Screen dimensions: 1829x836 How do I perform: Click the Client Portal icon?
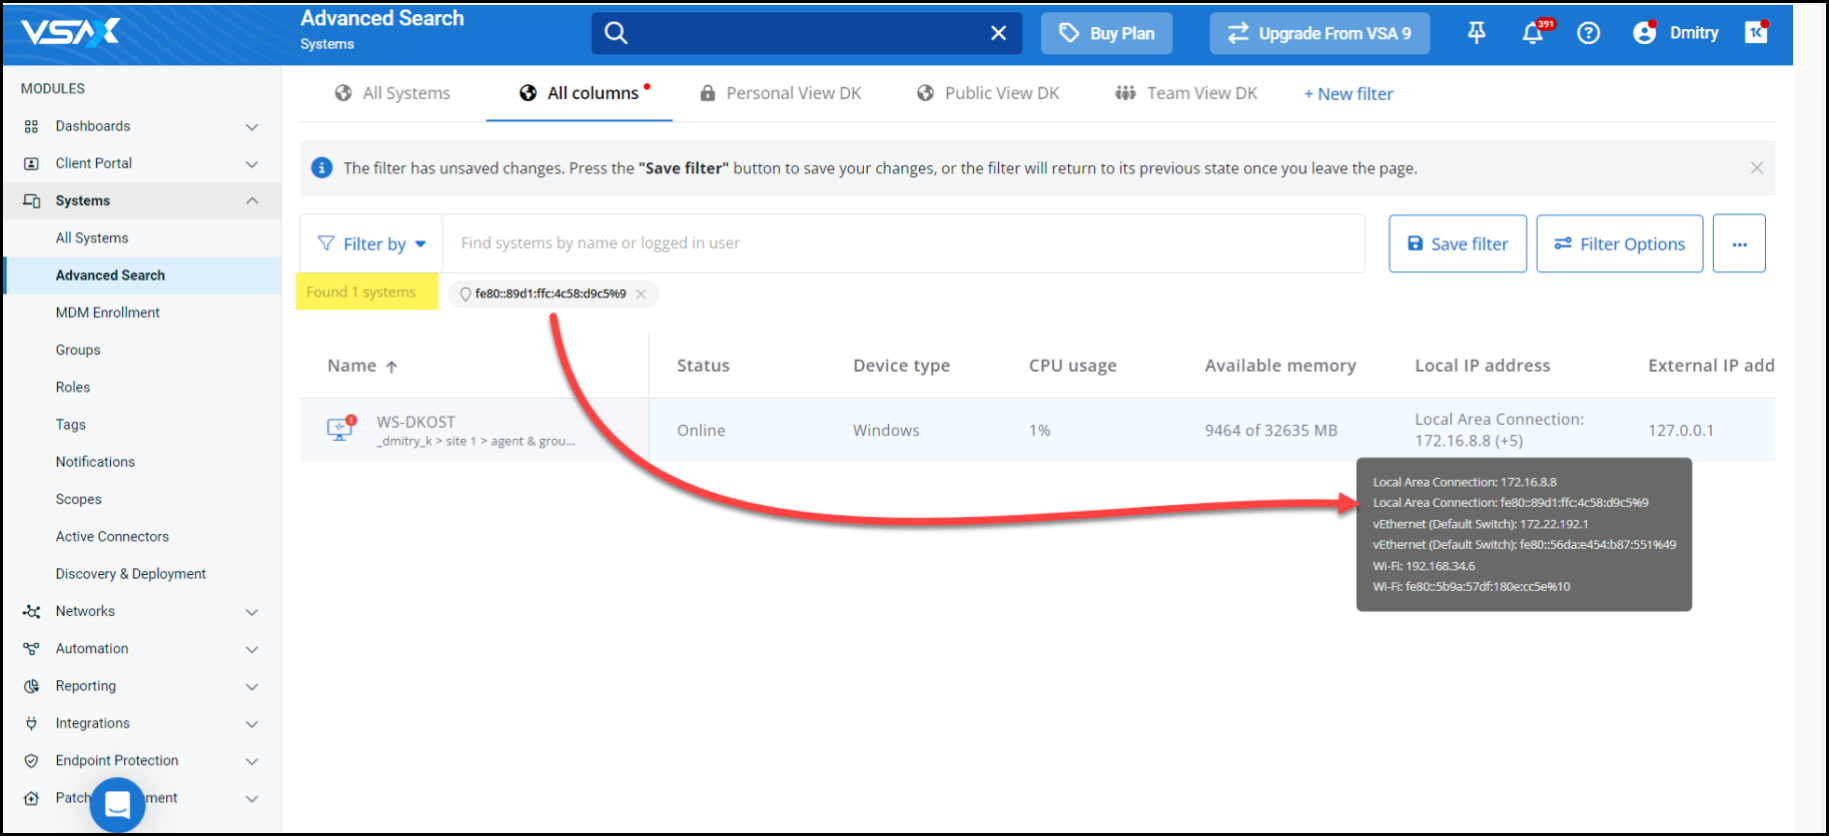(32, 164)
